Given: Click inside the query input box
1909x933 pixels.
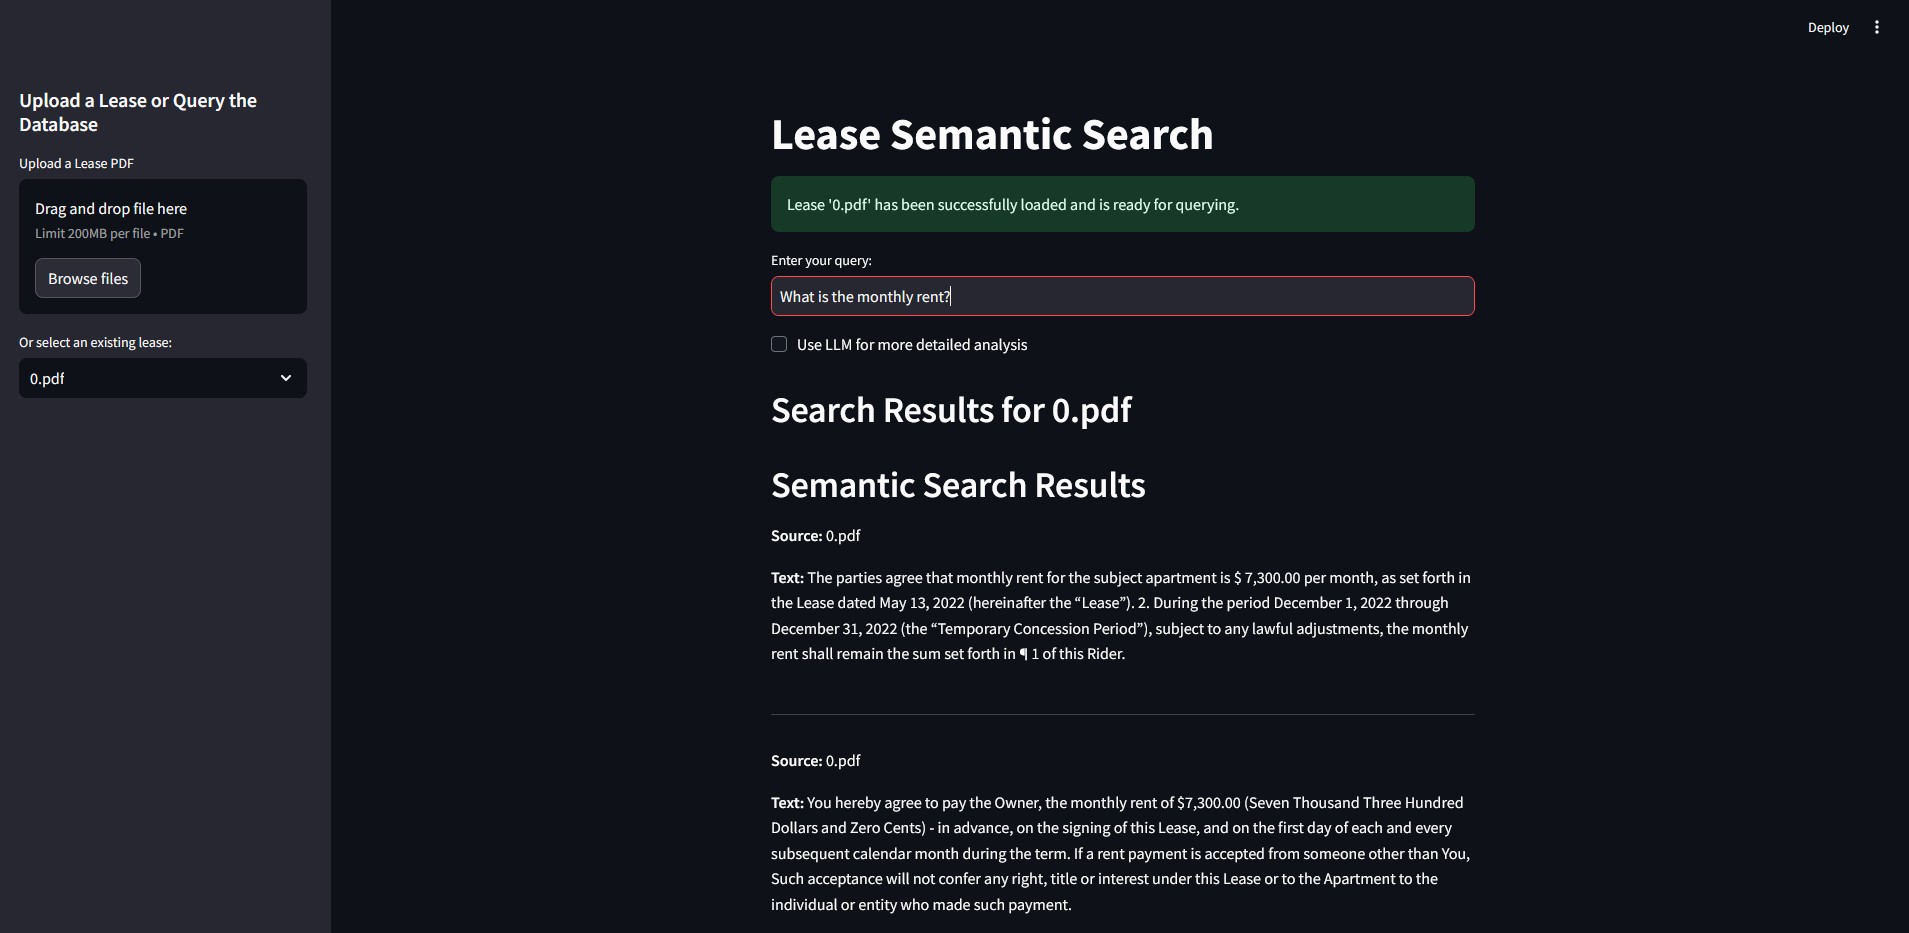Looking at the screenshot, I should tap(1122, 296).
